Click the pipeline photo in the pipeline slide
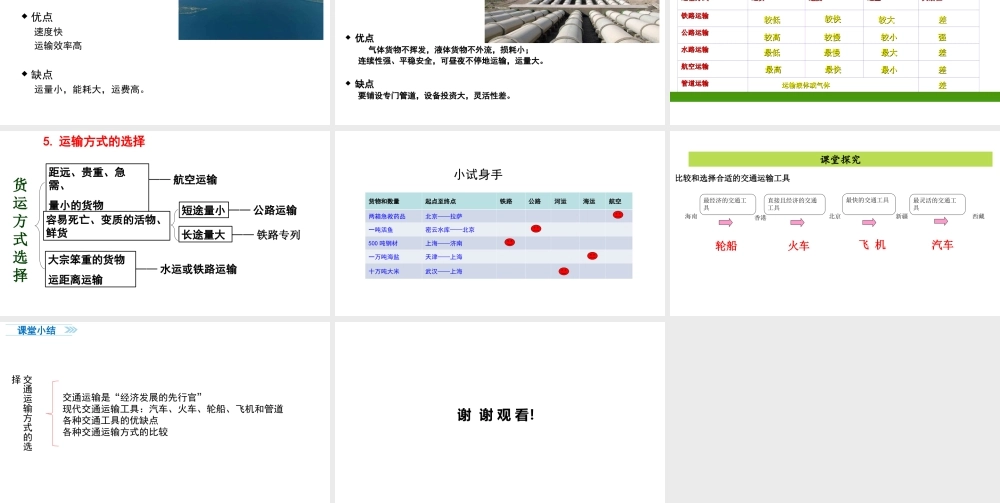The height and width of the screenshot is (503, 1000). 571,21
